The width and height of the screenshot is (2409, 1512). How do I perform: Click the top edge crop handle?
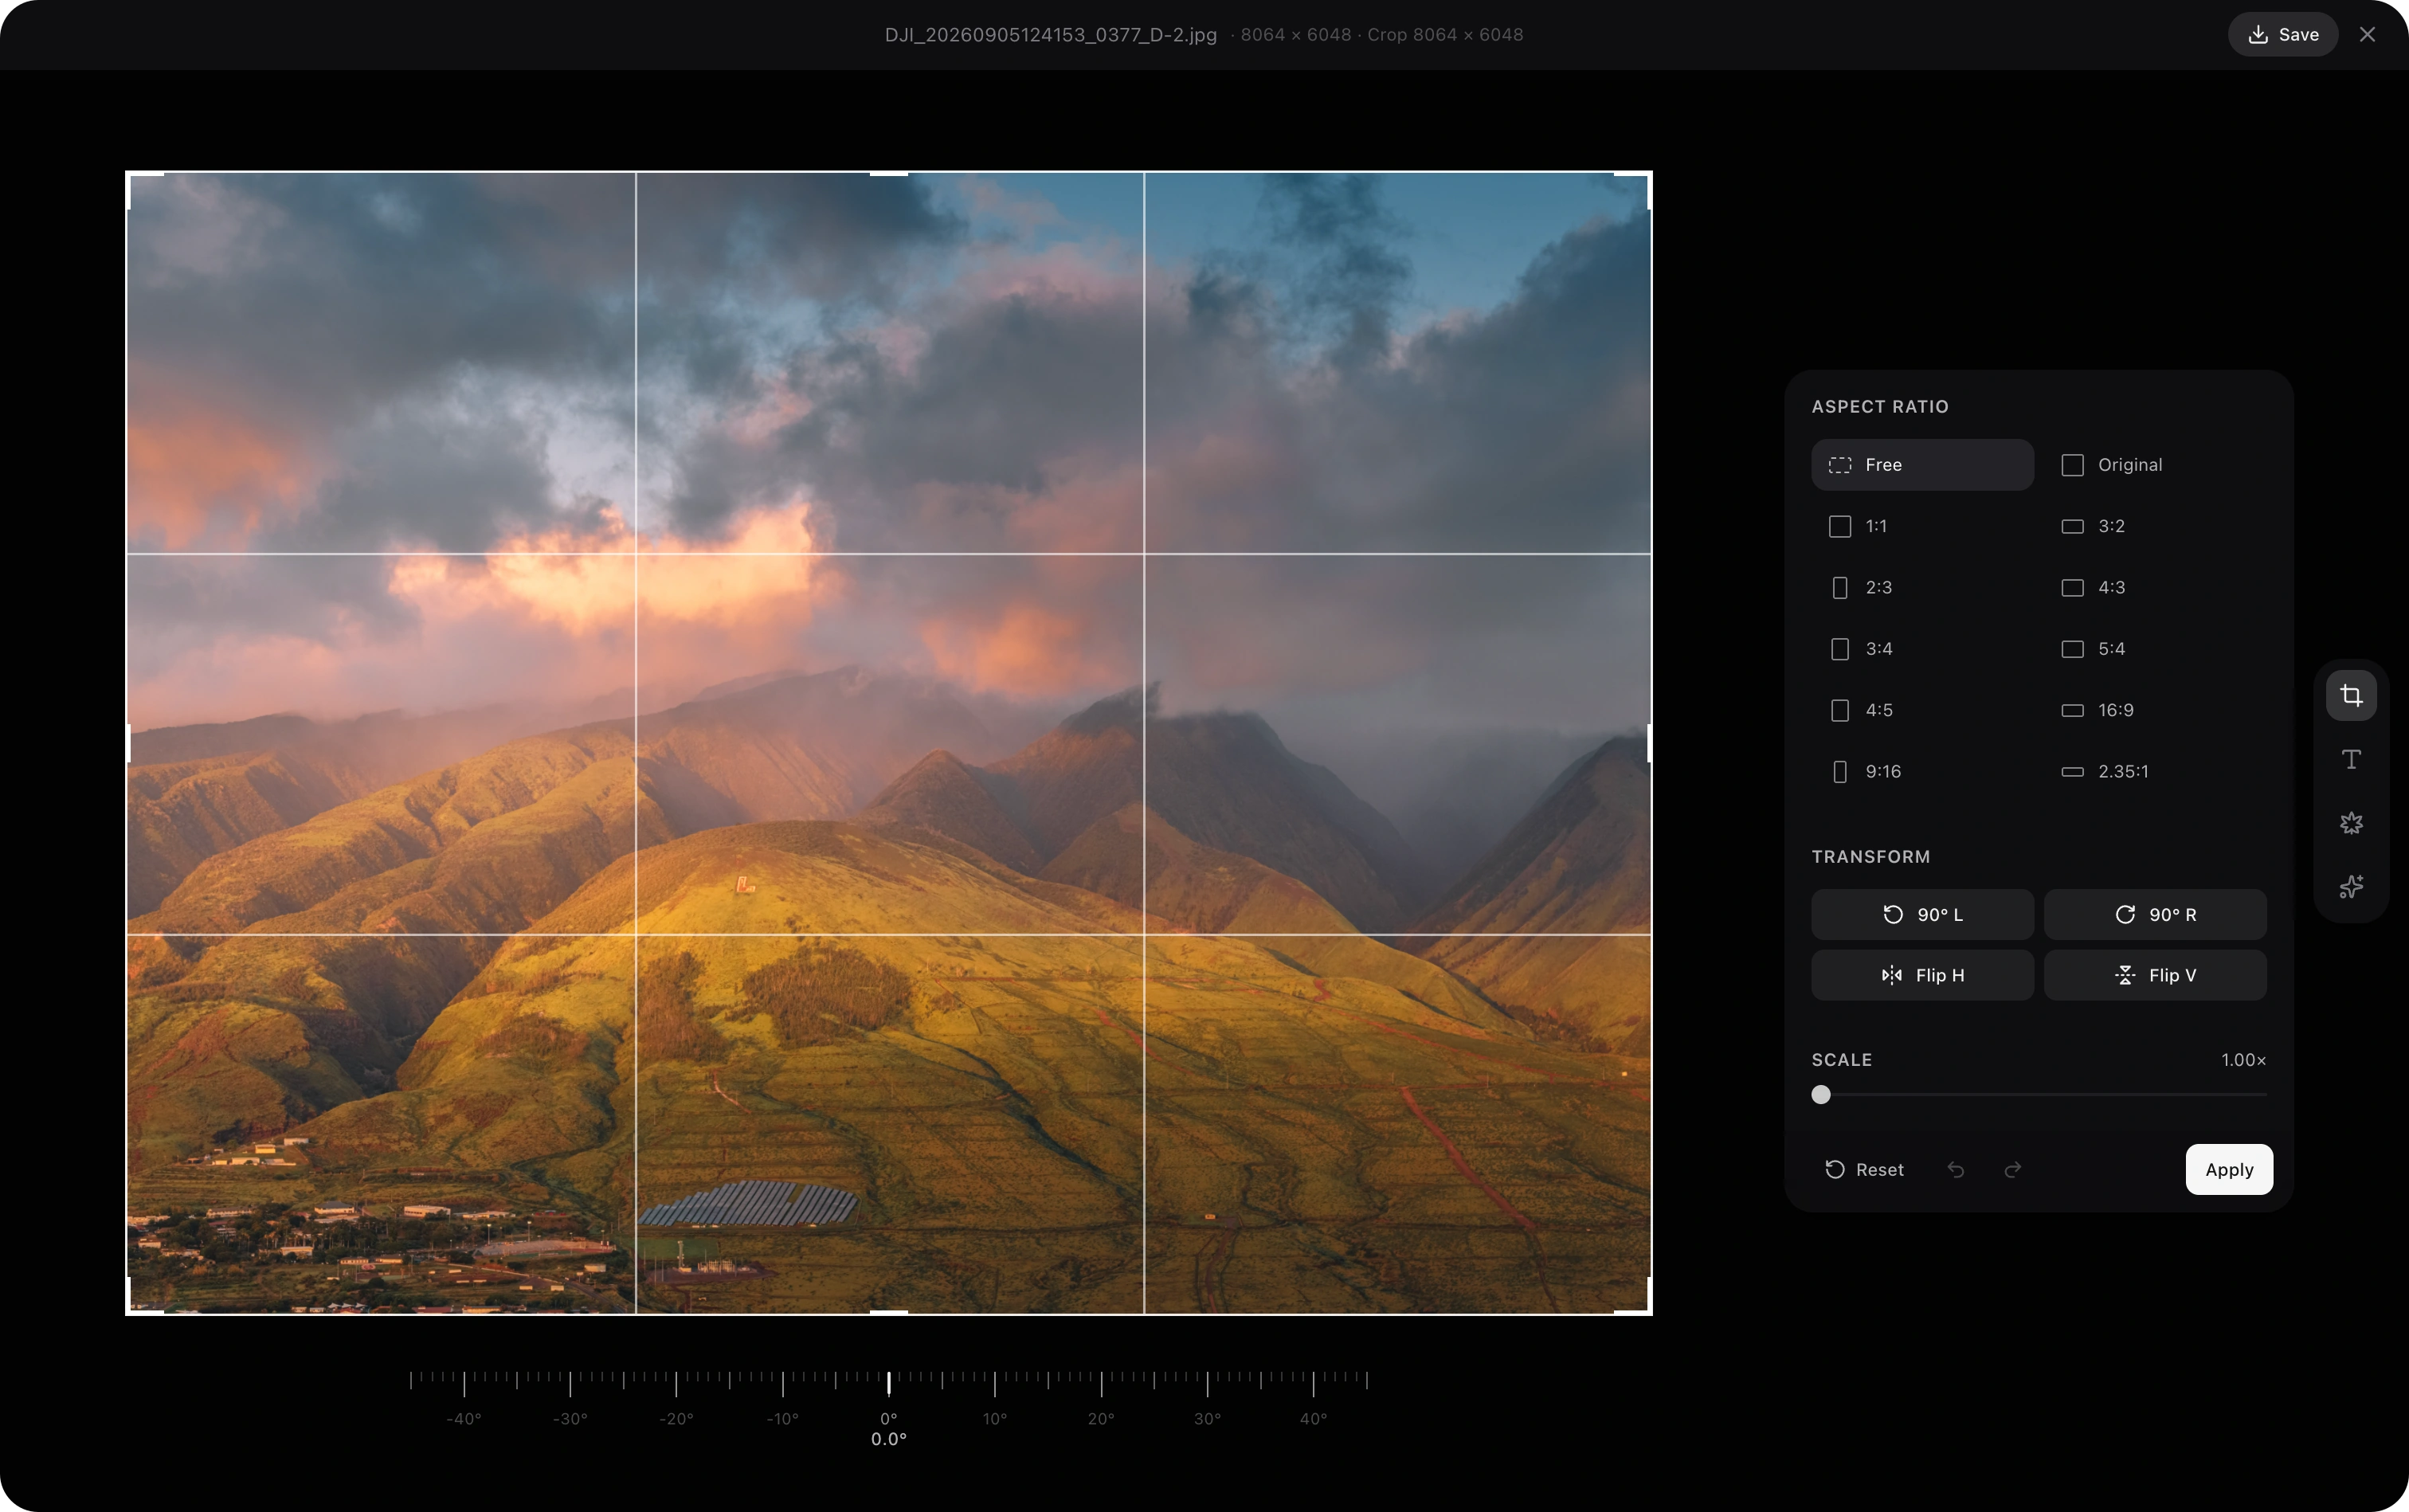[x=889, y=174]
